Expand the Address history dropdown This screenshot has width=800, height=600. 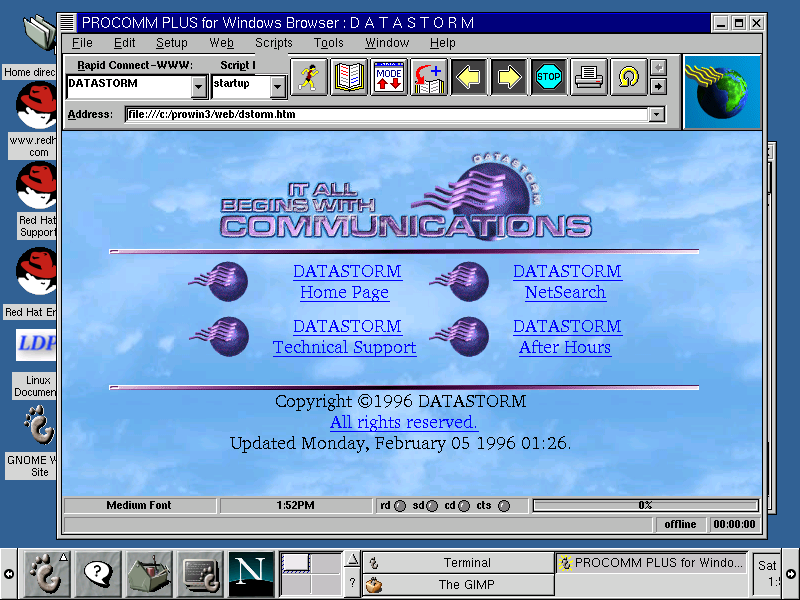(657, 114)
